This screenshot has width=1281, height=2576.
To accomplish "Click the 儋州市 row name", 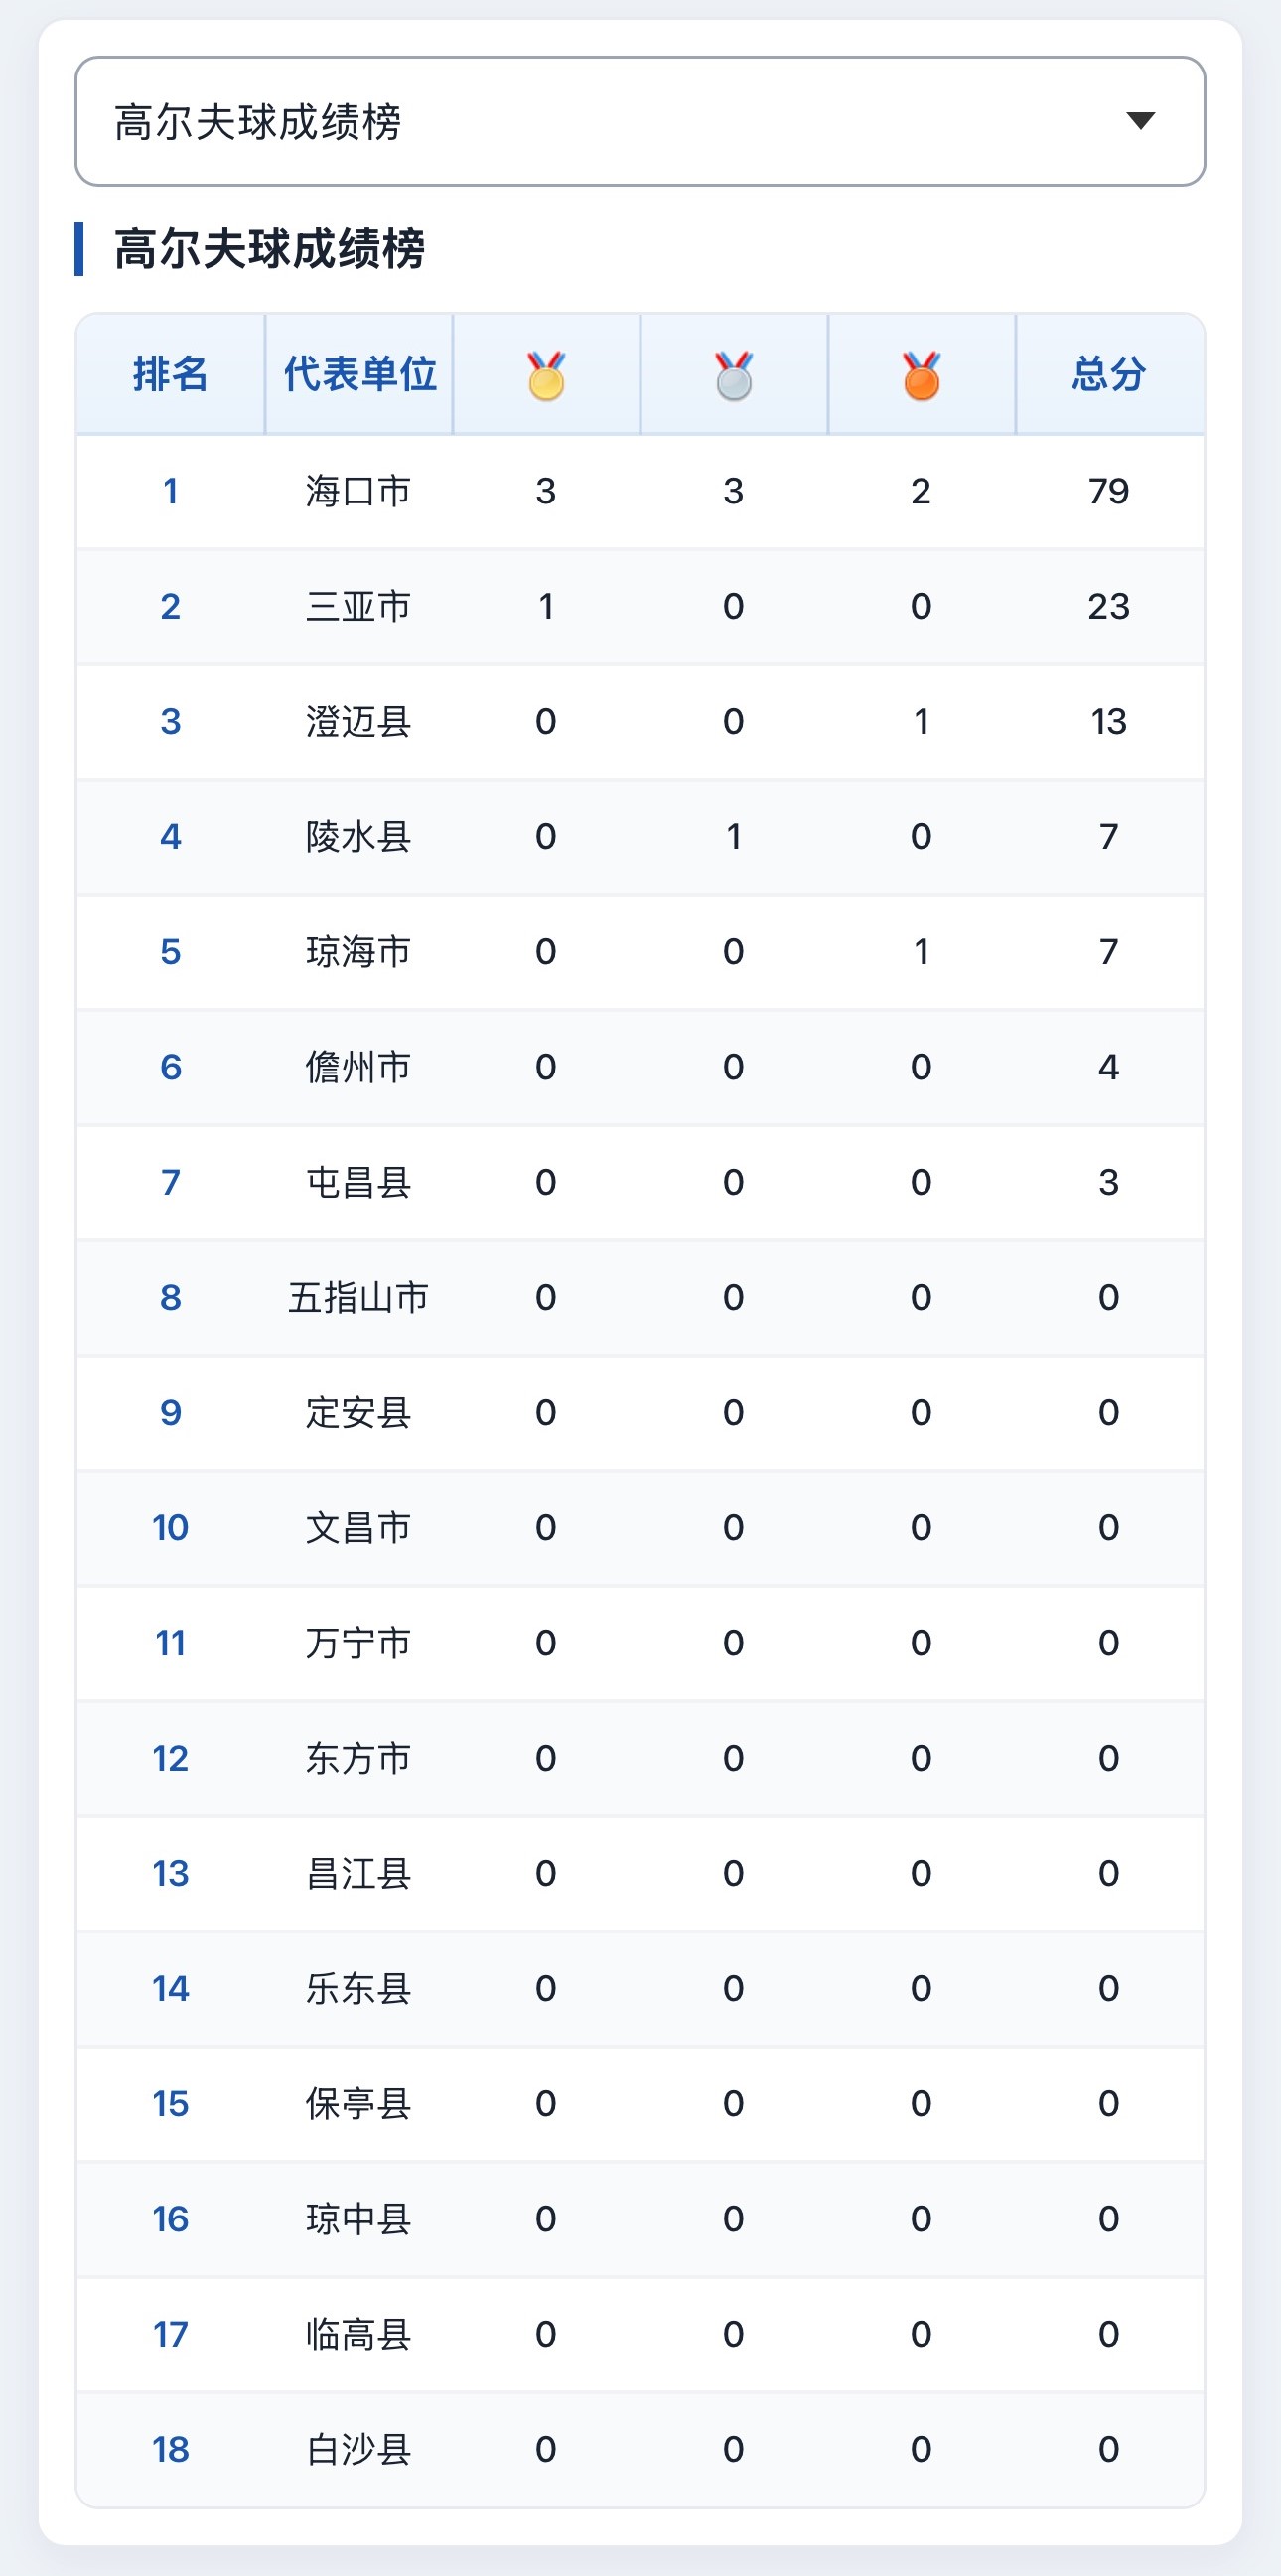I will pos(358,1067).
